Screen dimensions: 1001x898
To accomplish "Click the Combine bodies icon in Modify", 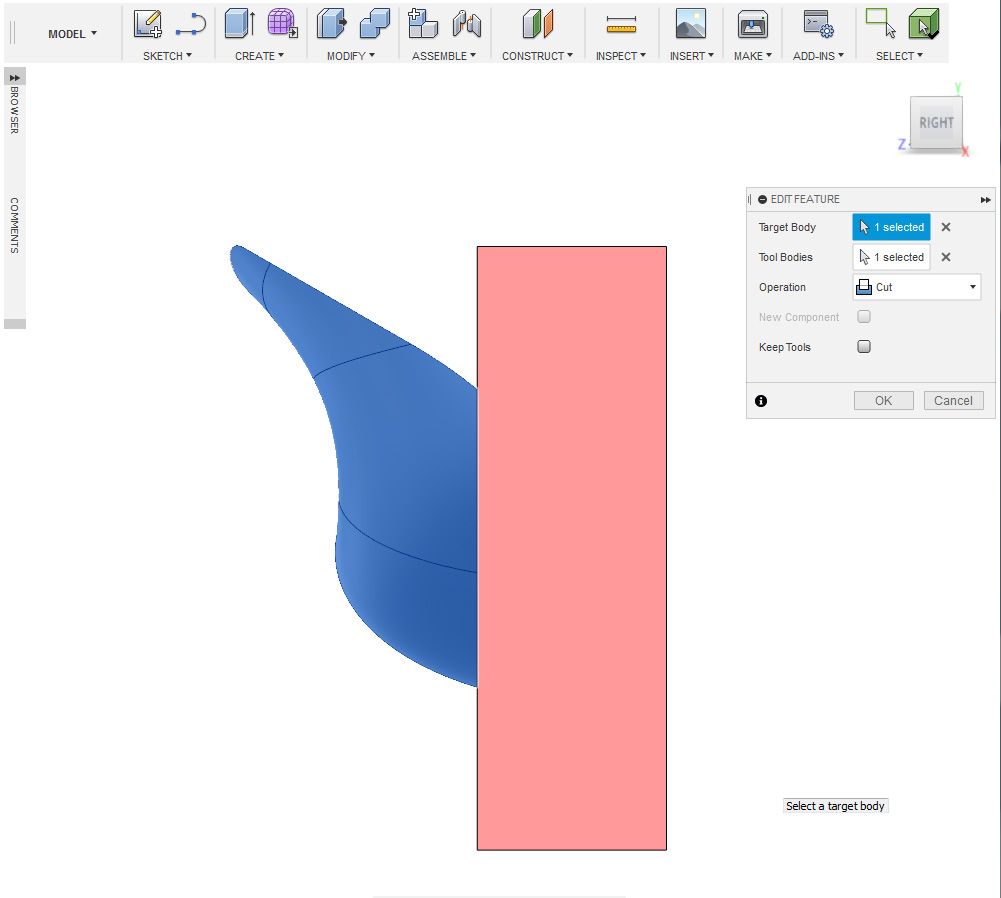I will click(375, 24).
